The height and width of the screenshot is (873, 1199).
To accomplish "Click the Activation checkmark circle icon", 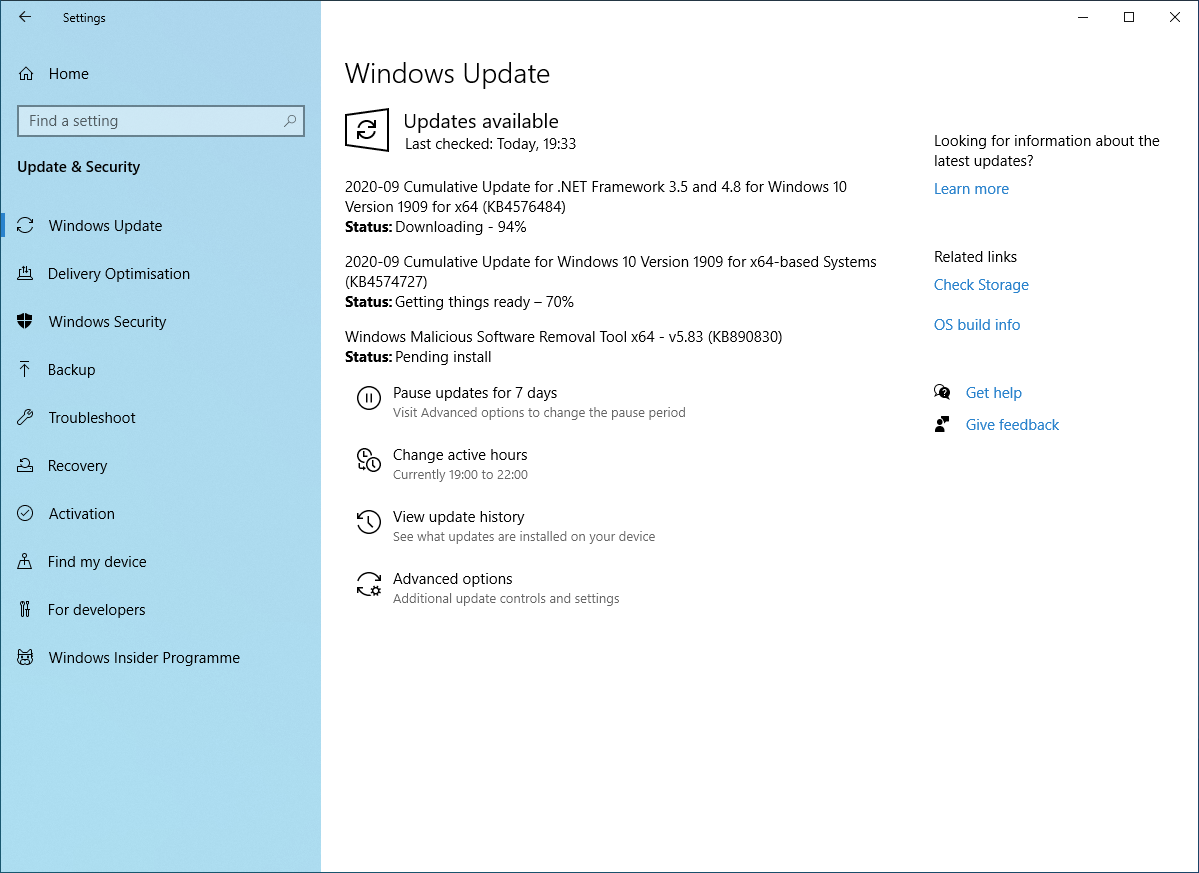I will 25,513.
